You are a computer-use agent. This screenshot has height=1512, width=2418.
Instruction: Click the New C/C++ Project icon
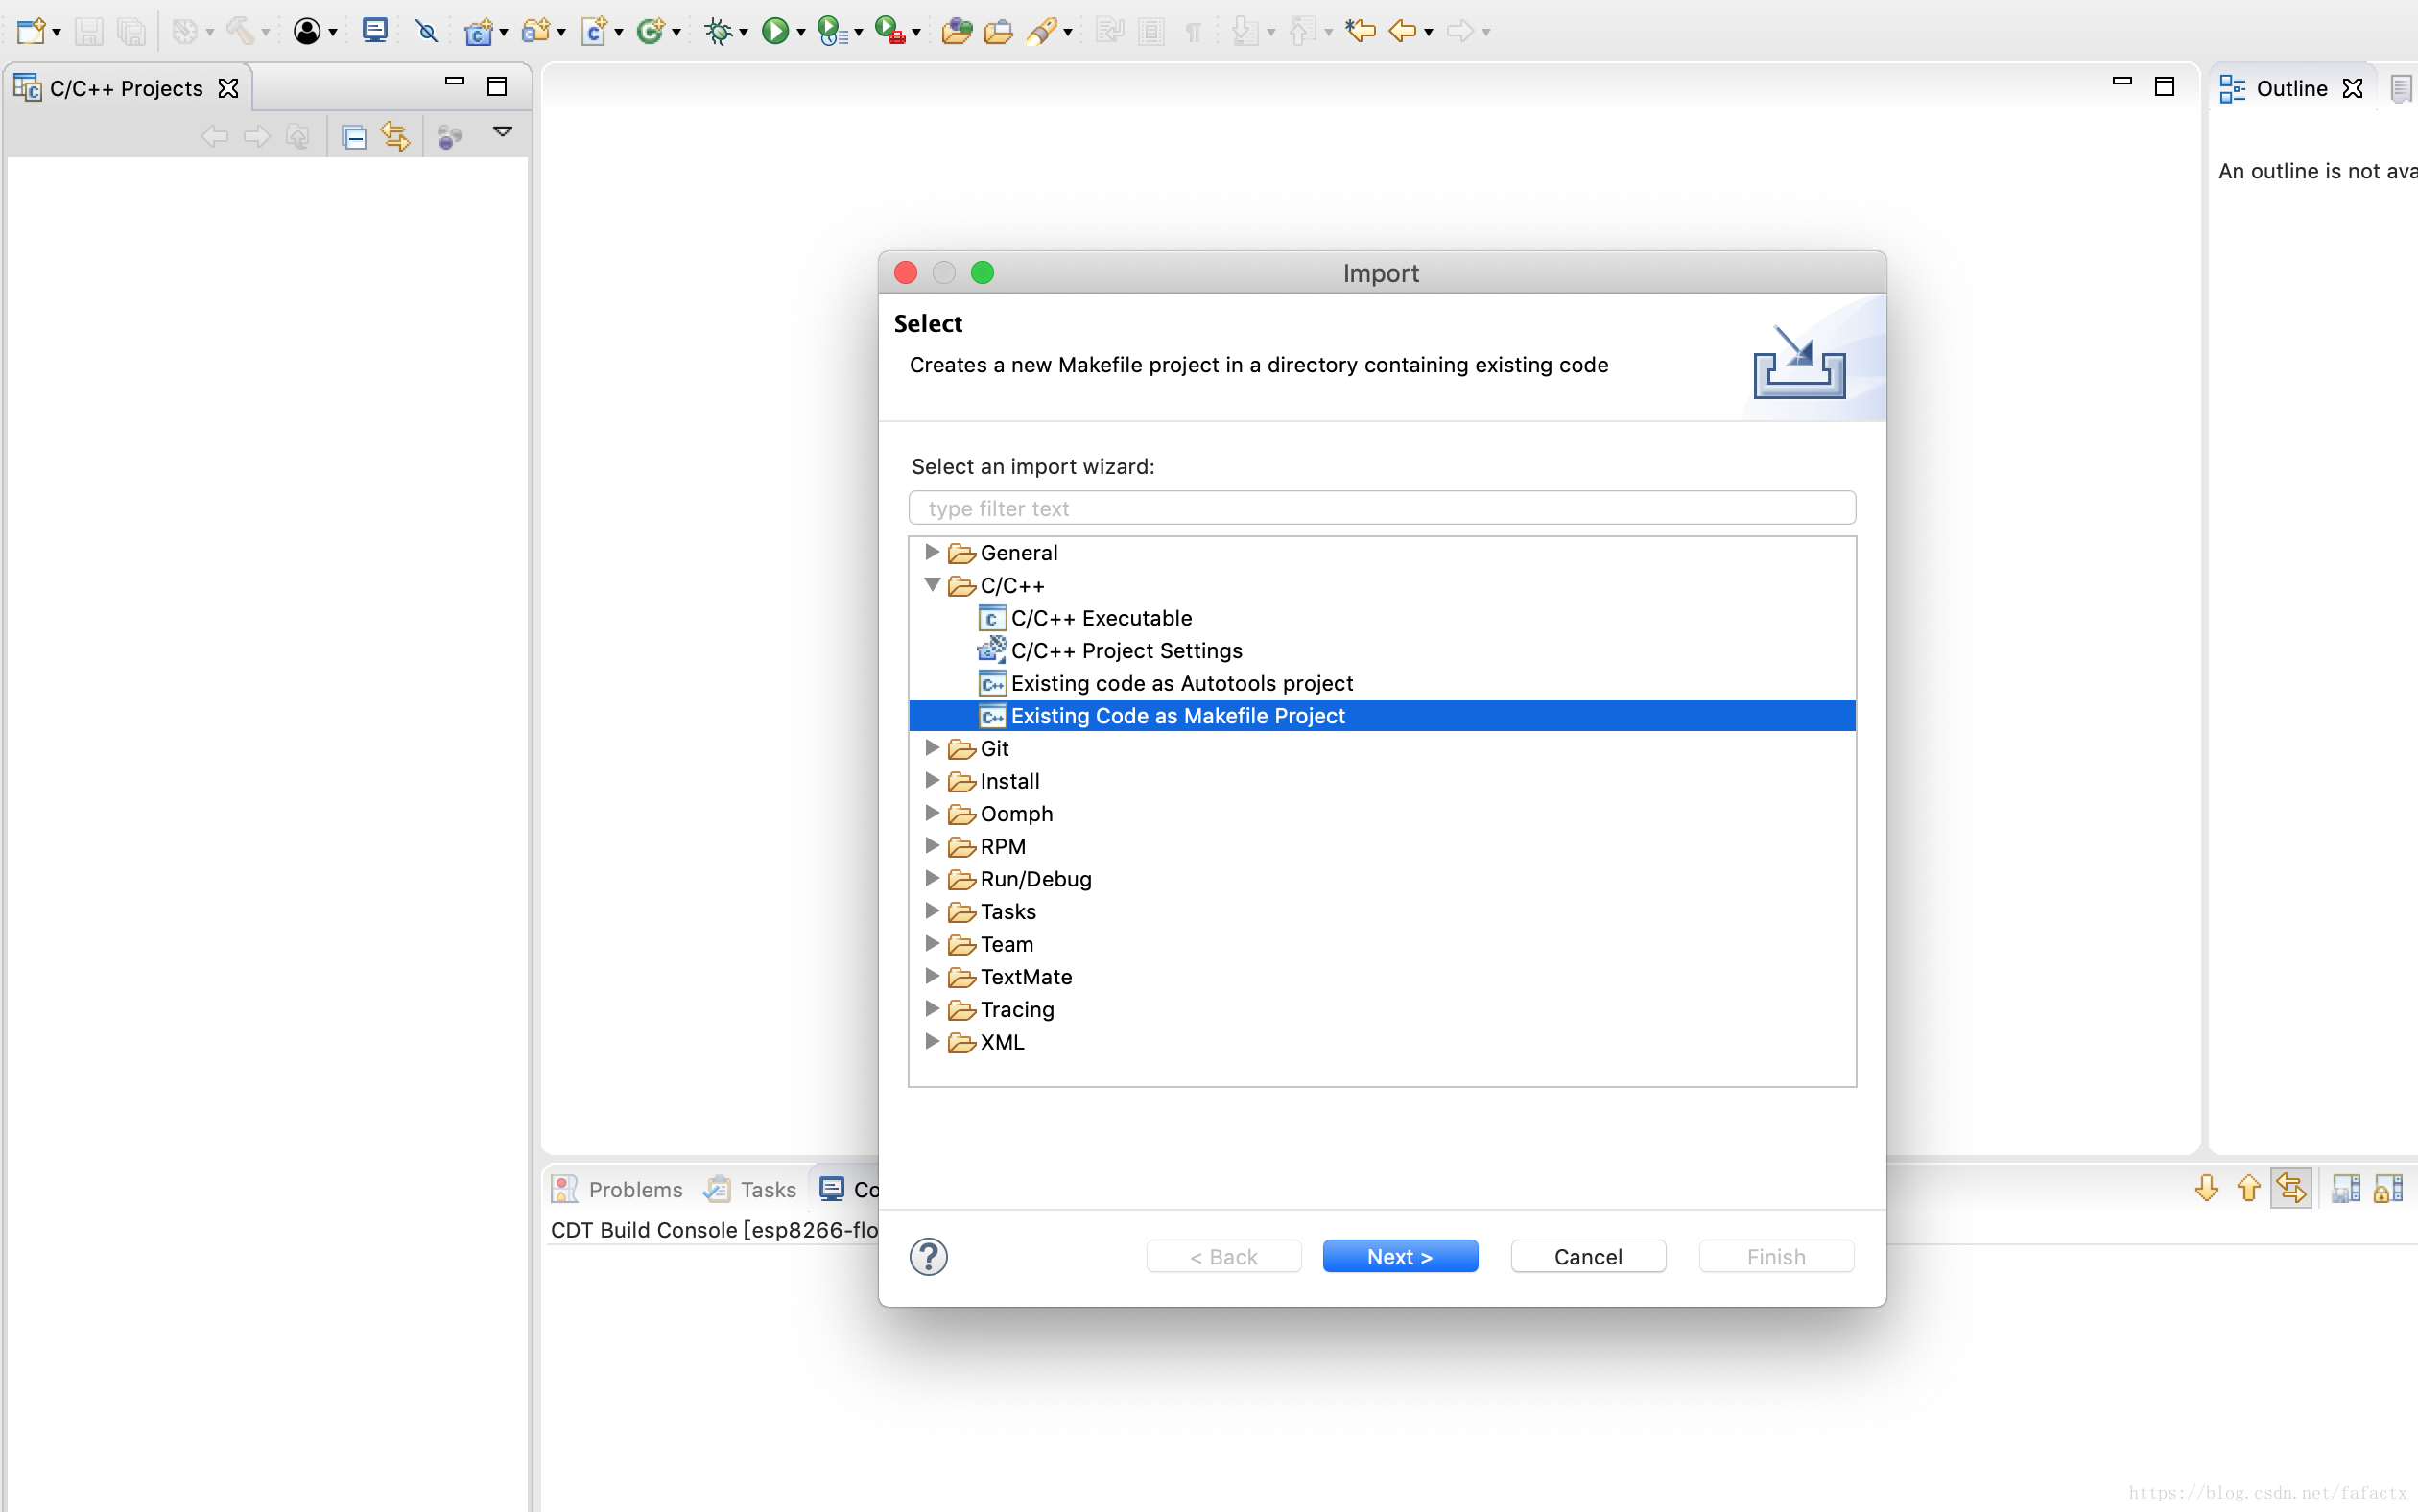pos(478,31)
